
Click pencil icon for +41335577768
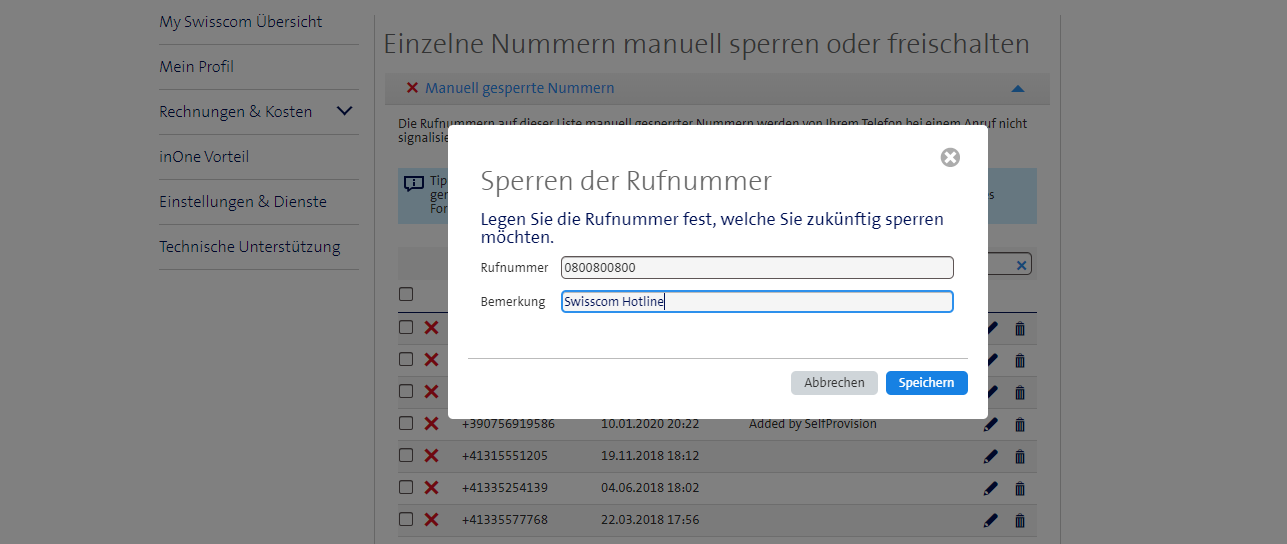(991, 520)
